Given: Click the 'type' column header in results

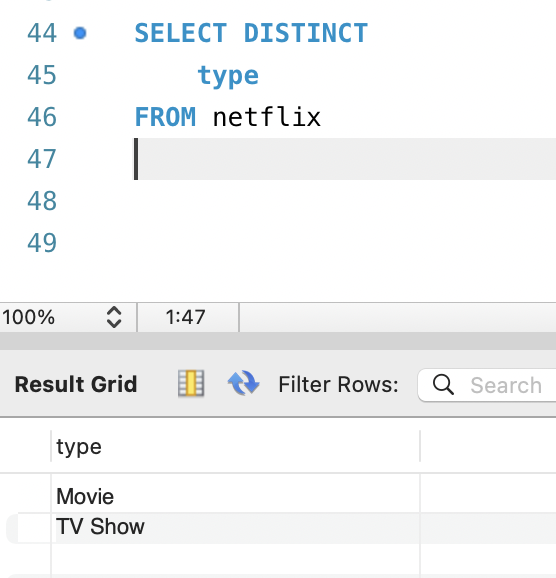Looking at the screenshot, I should pyautogui.click(x=235, y=446).
